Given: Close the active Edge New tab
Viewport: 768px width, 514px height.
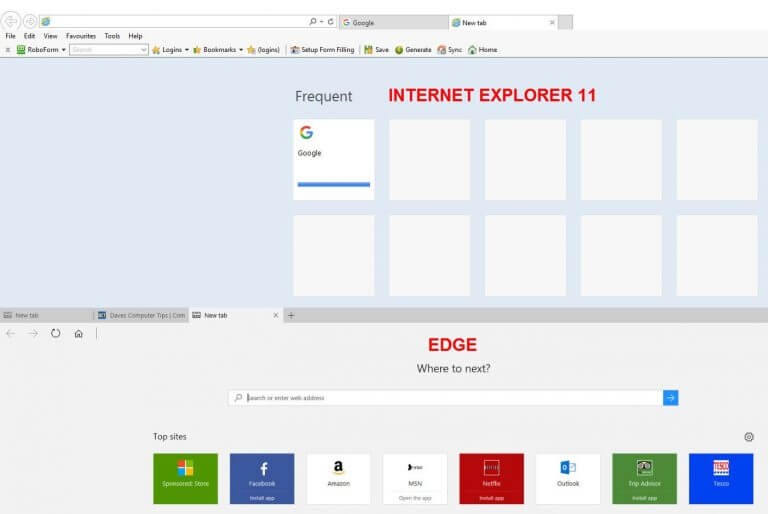Looking at the screenshot, I should [275, 315].
